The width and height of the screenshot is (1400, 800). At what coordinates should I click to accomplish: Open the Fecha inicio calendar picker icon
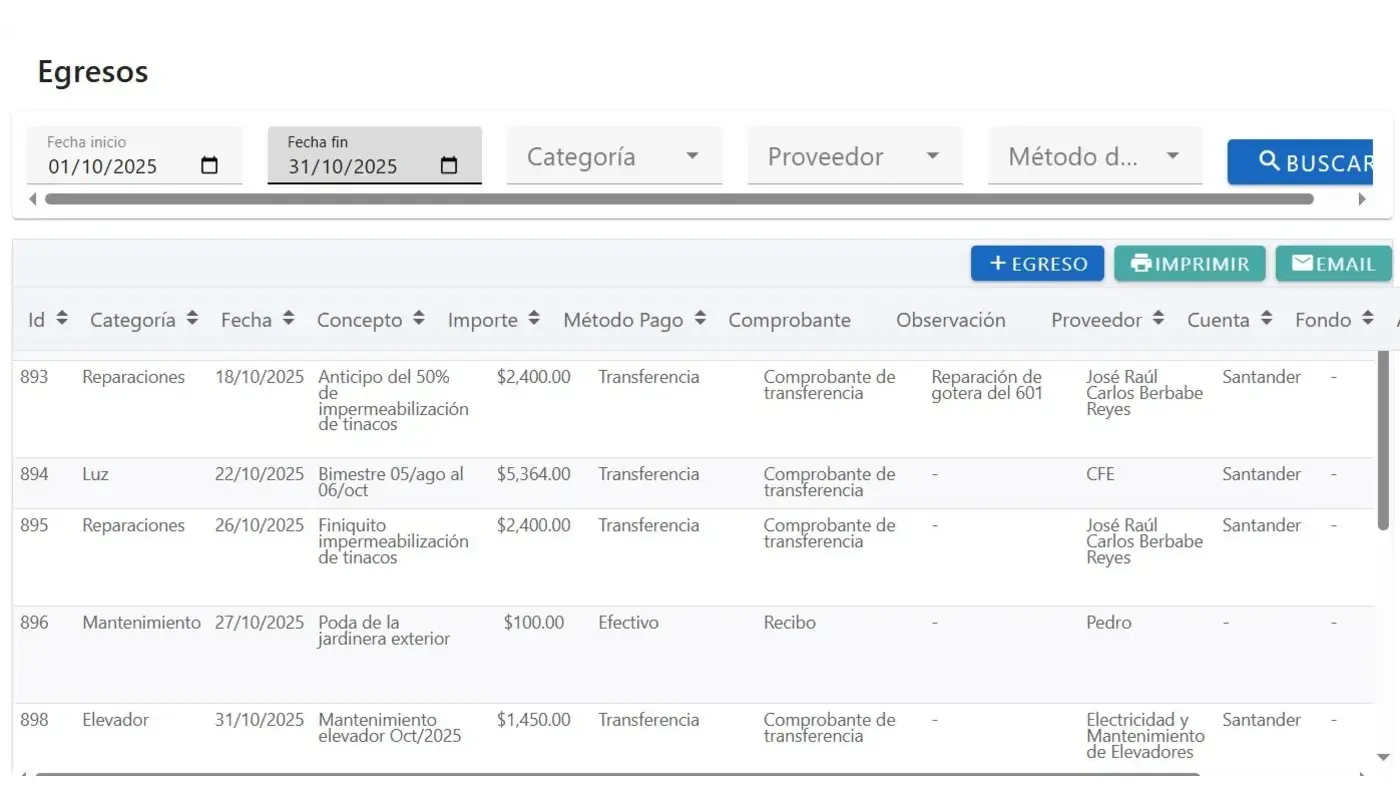point(209,166)
